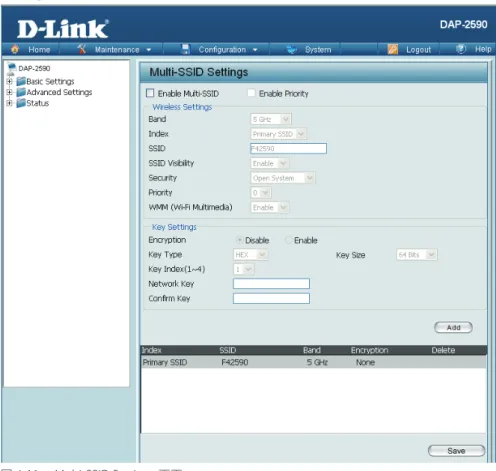Screen dimensions: 496x471
Task: Click the Home house icon
Action: [x=15, y=49]
